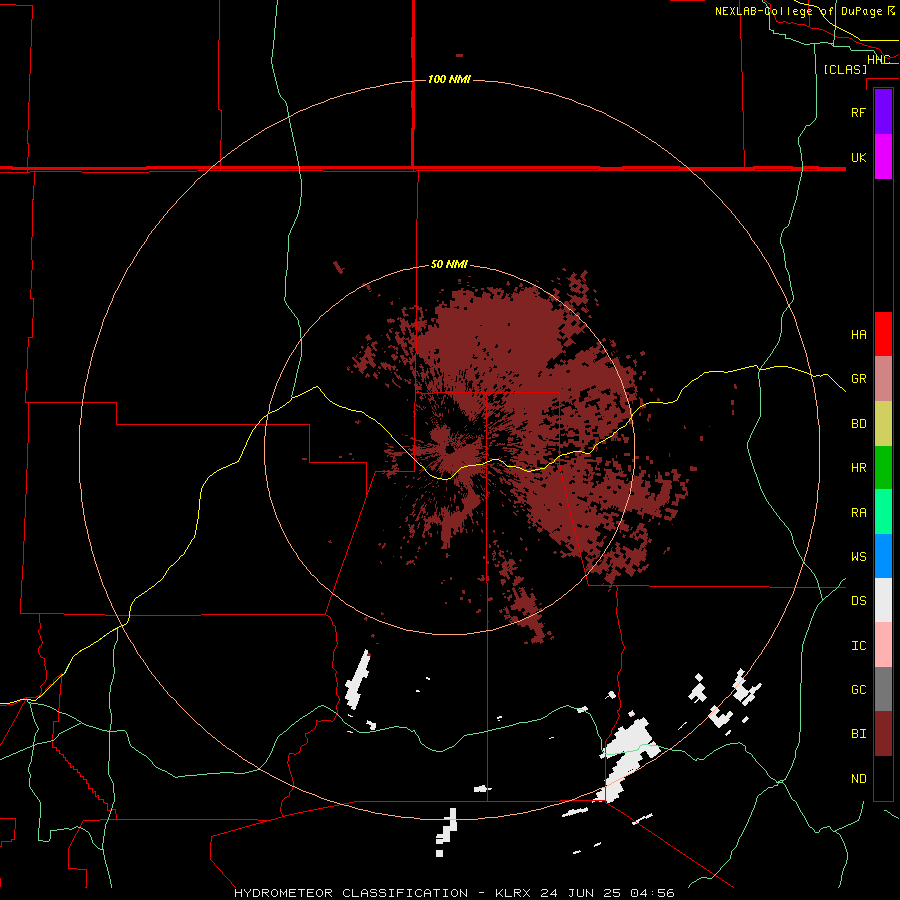Select the yellow BD legend swatch
Screen dimensions: 900x900
coord(883,424)
